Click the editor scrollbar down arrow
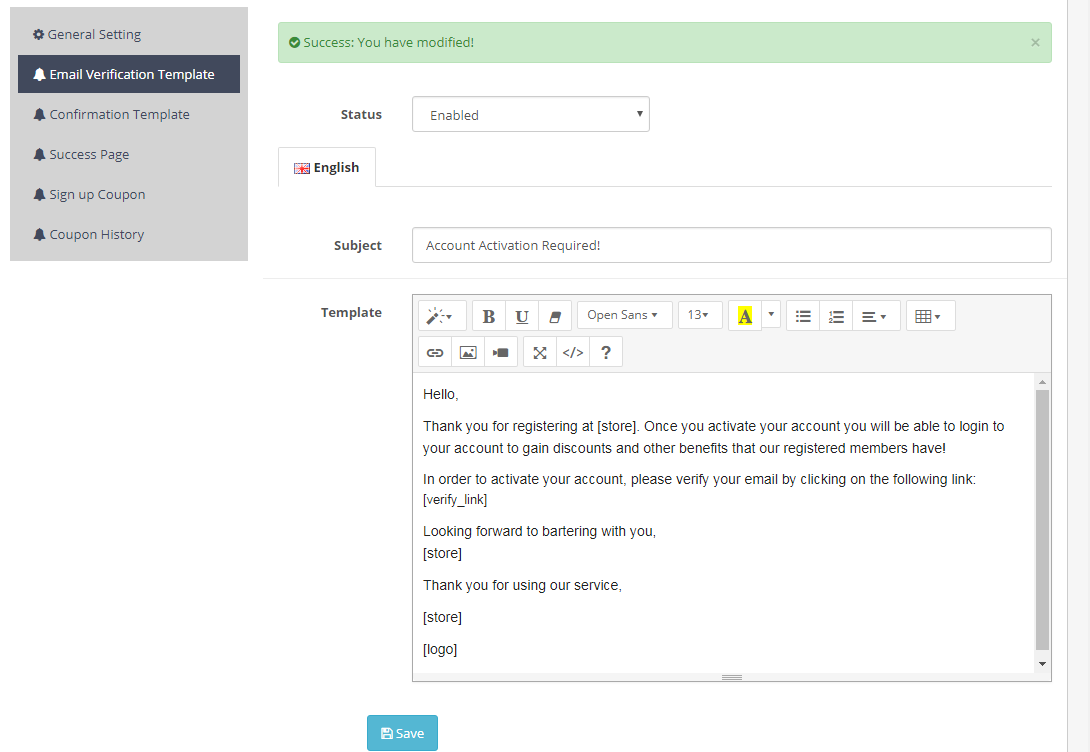 pyautogui.click(x=1042, y=664)
